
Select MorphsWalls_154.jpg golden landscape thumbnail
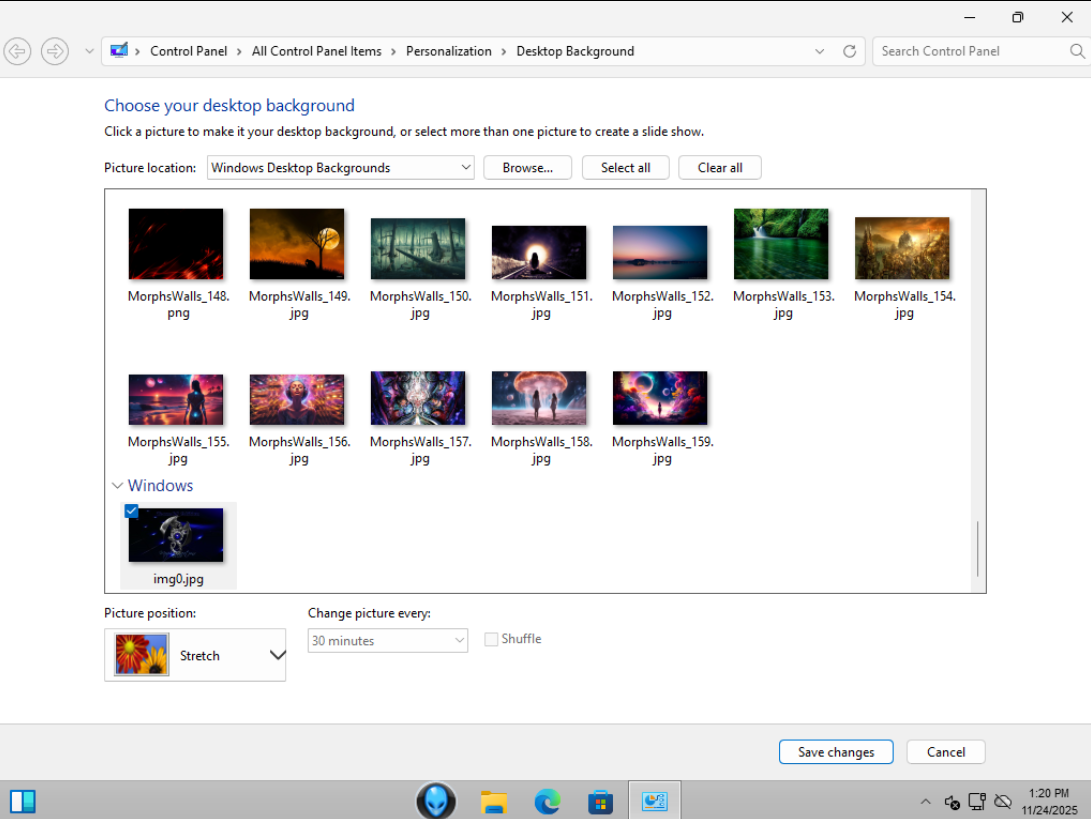(x=902, y=248)
